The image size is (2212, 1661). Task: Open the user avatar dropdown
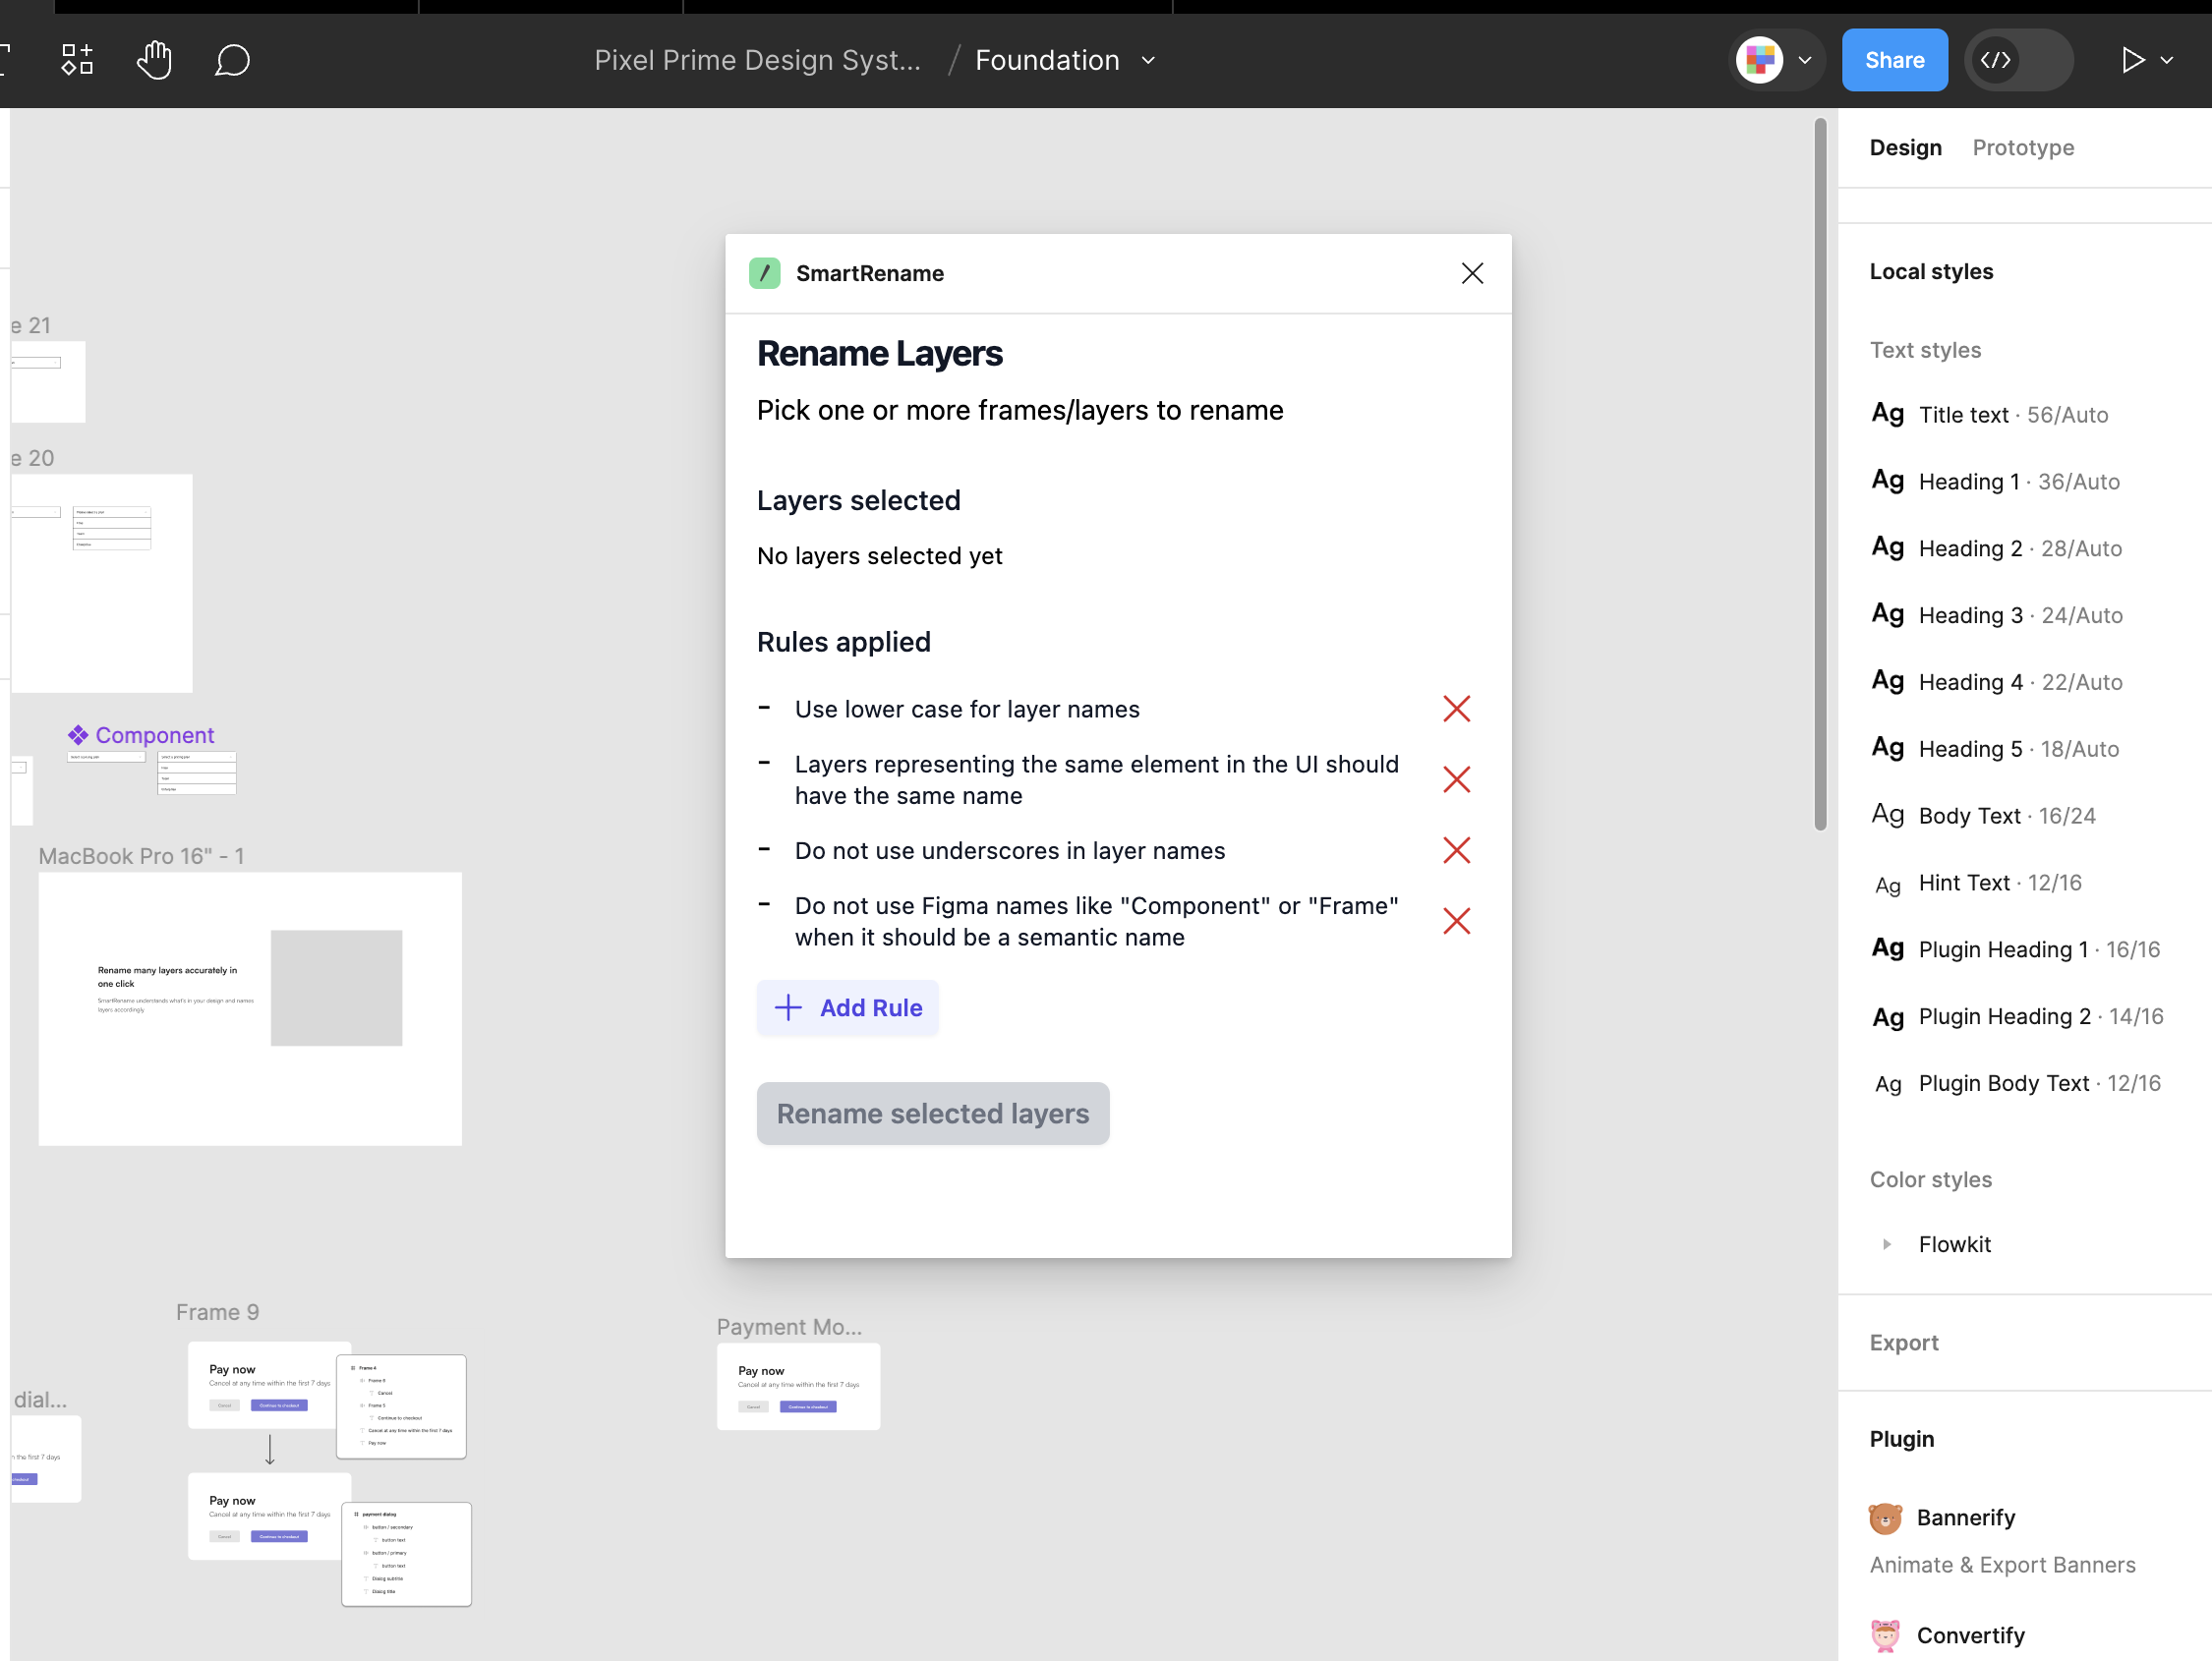(1804, 60)
